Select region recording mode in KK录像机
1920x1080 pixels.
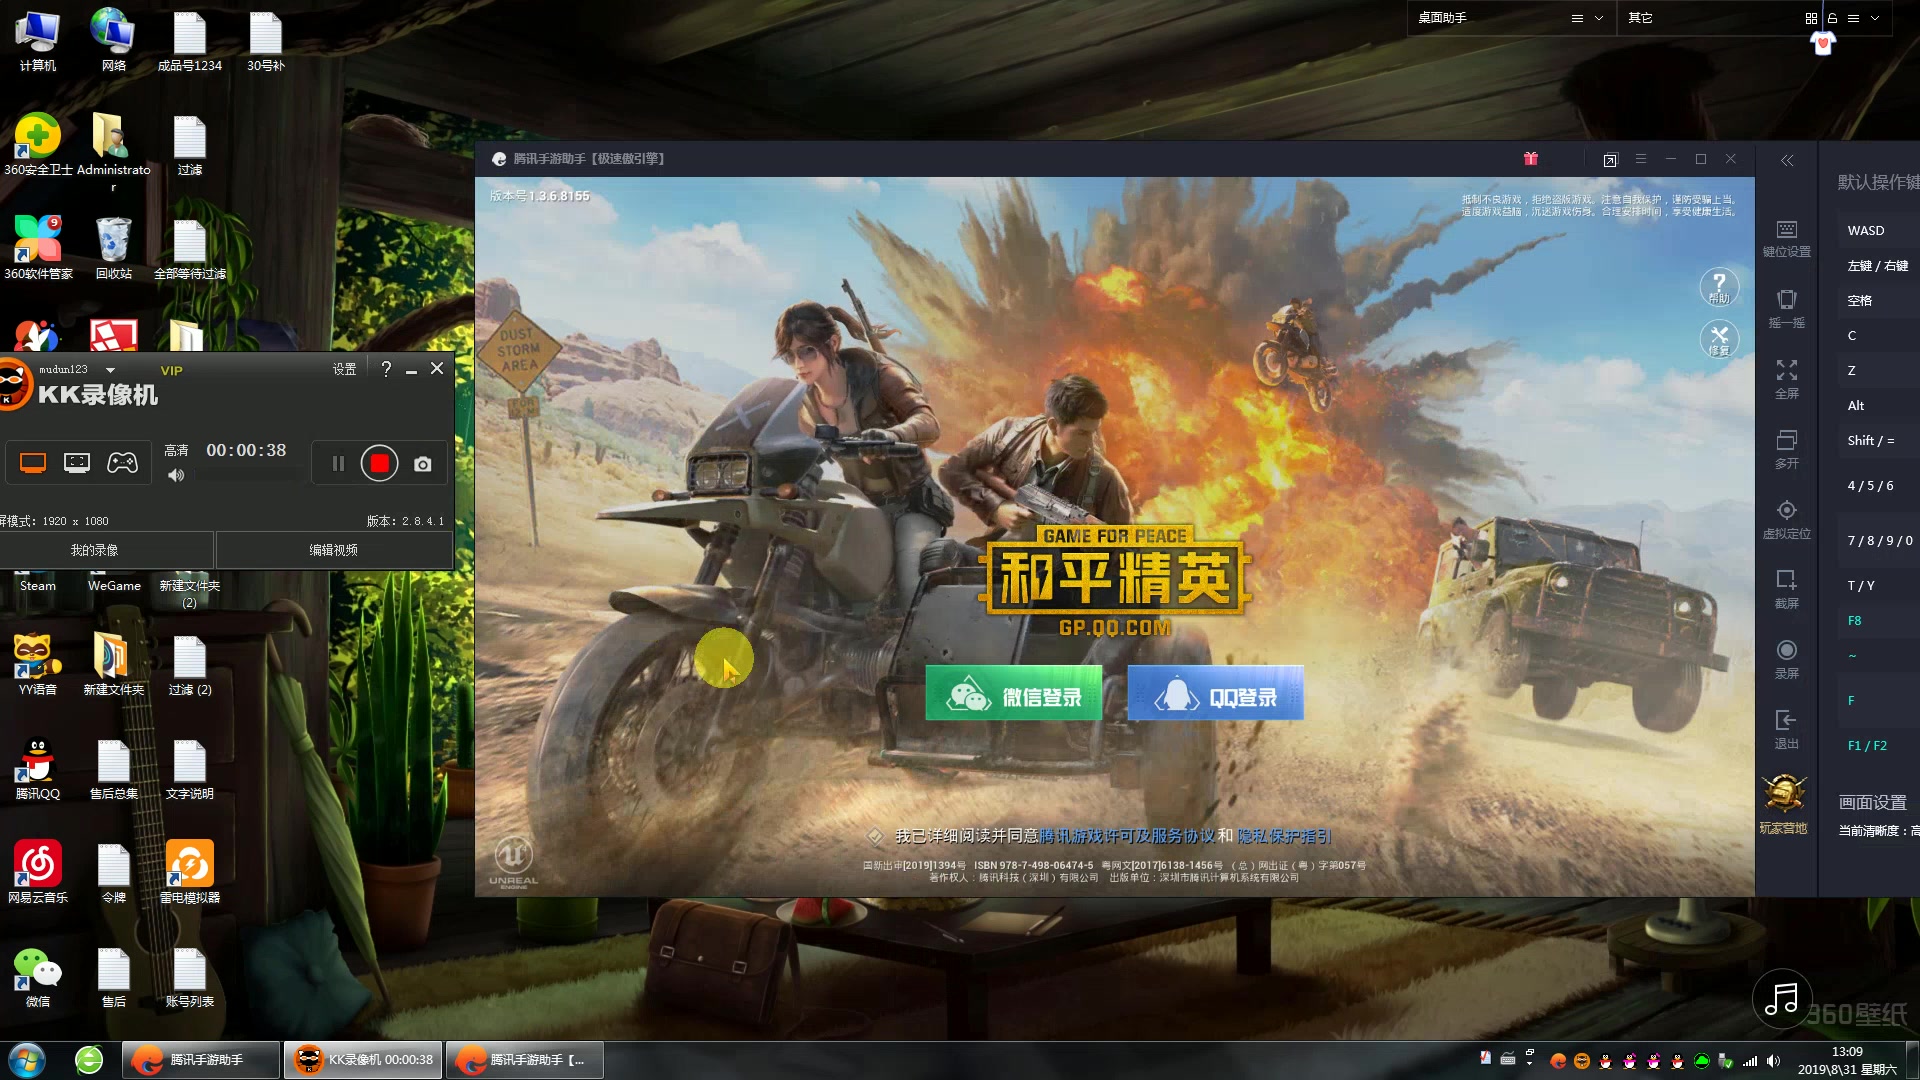pos(77,463)
